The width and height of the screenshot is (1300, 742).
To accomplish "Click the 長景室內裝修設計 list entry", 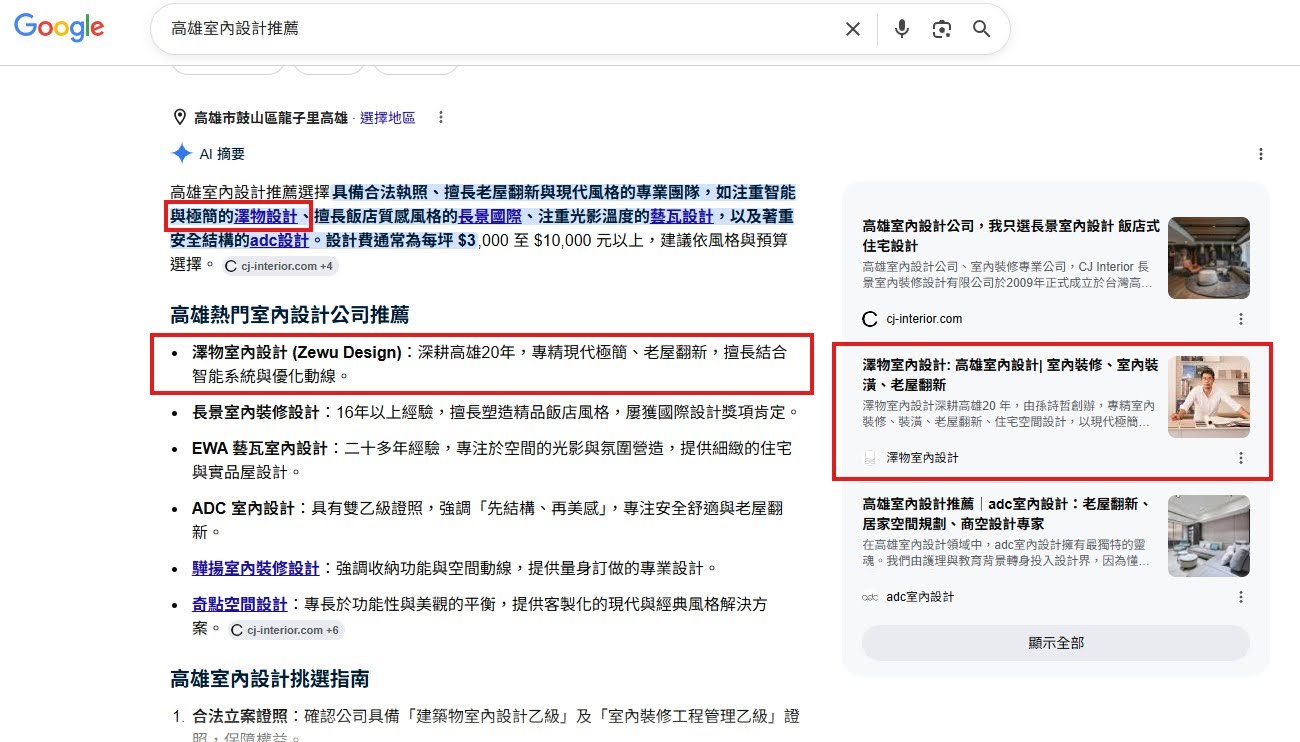I will click(496, 412).
